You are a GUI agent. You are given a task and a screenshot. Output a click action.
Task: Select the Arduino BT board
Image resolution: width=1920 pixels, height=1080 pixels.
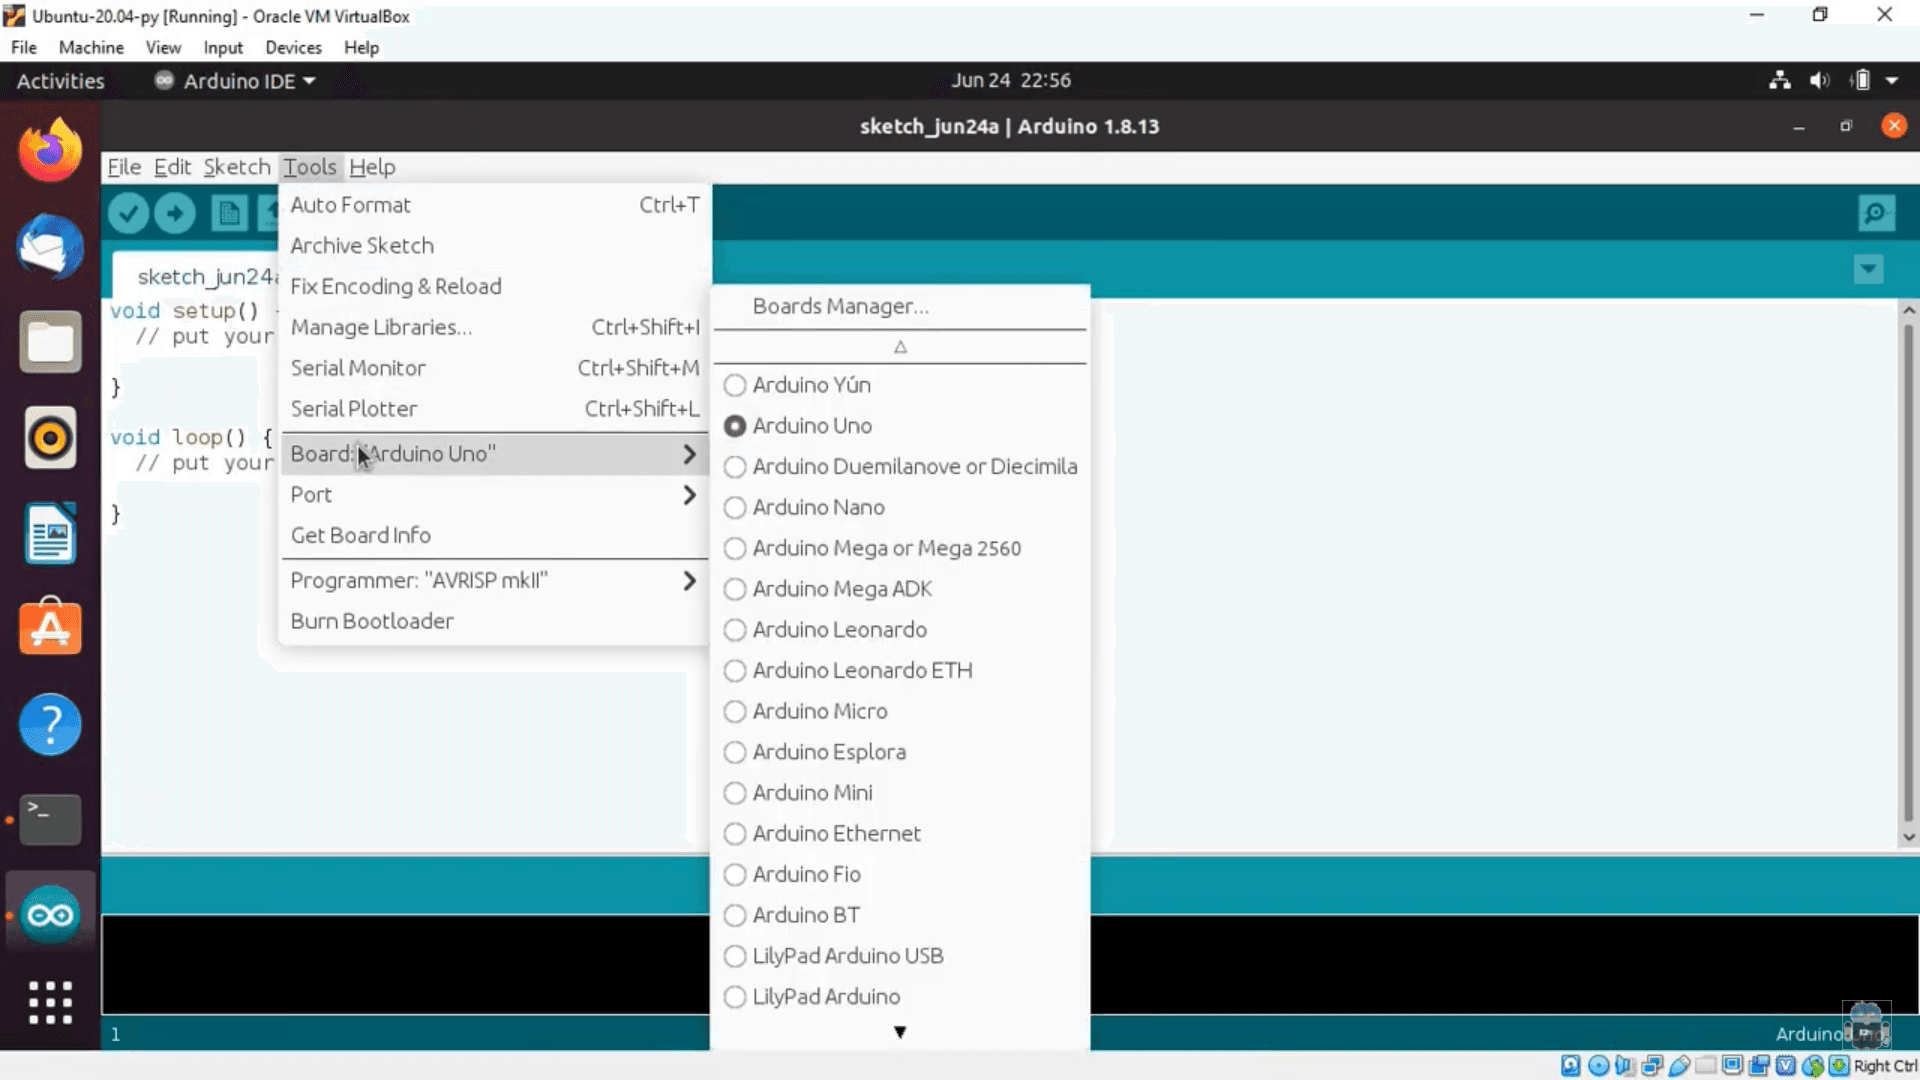click(900, 915)
